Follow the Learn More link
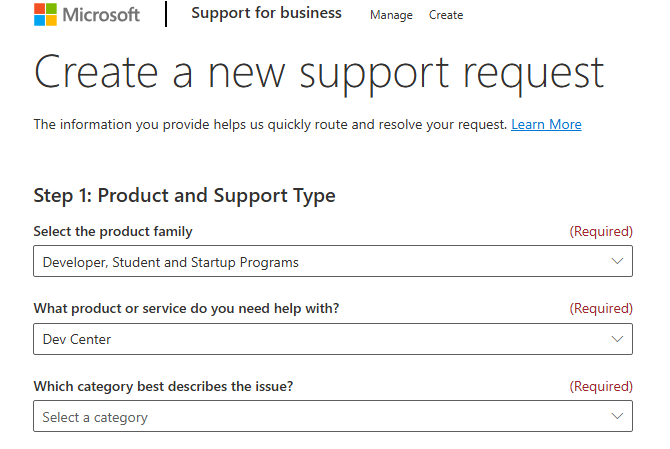The height and width of the screenshot is (449, 670). pyautogui.click(x=546, y=124)
